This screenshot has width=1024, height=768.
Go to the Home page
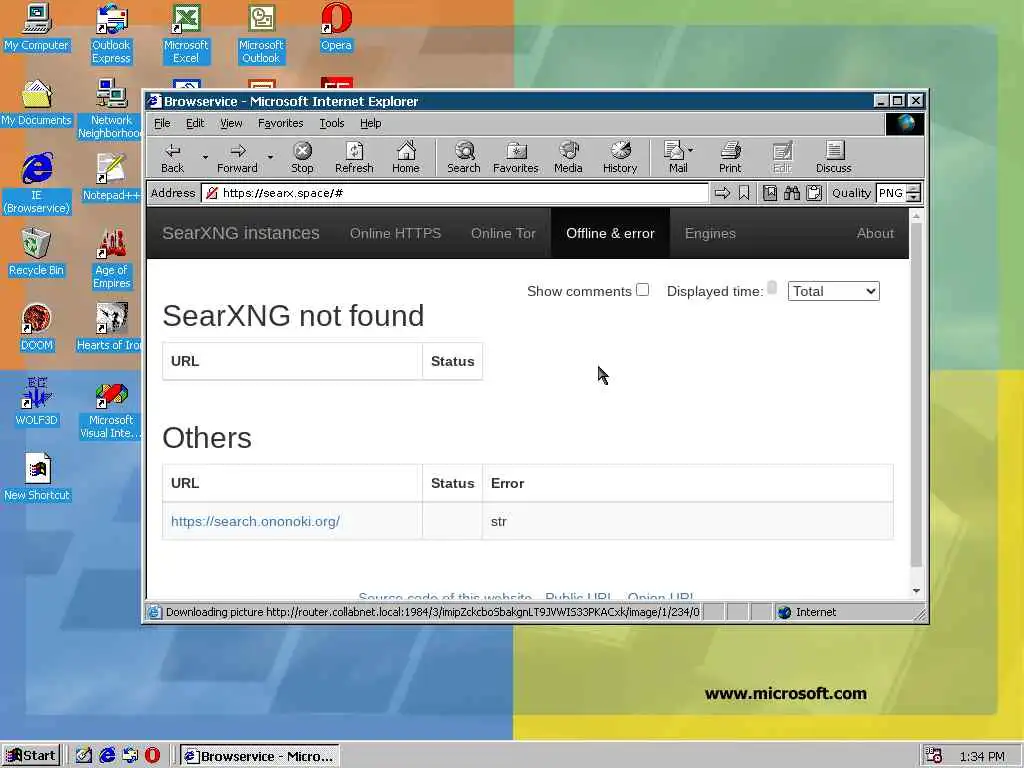tap(406, 158)
